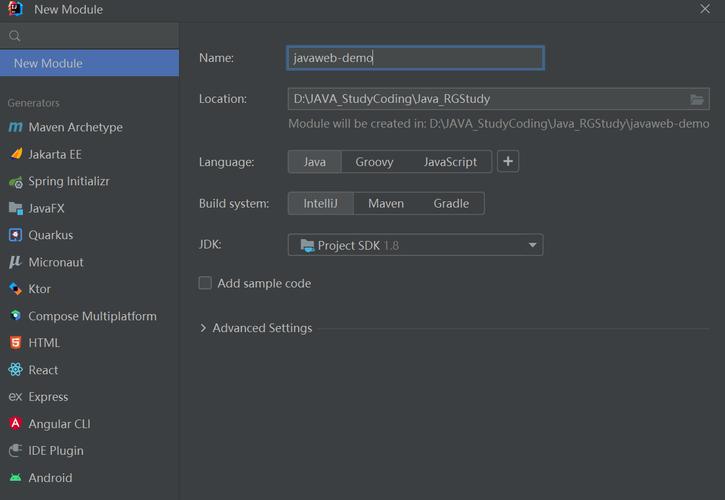Select the React generator icon
Viewport: 725px width, 500px height.
15,370
